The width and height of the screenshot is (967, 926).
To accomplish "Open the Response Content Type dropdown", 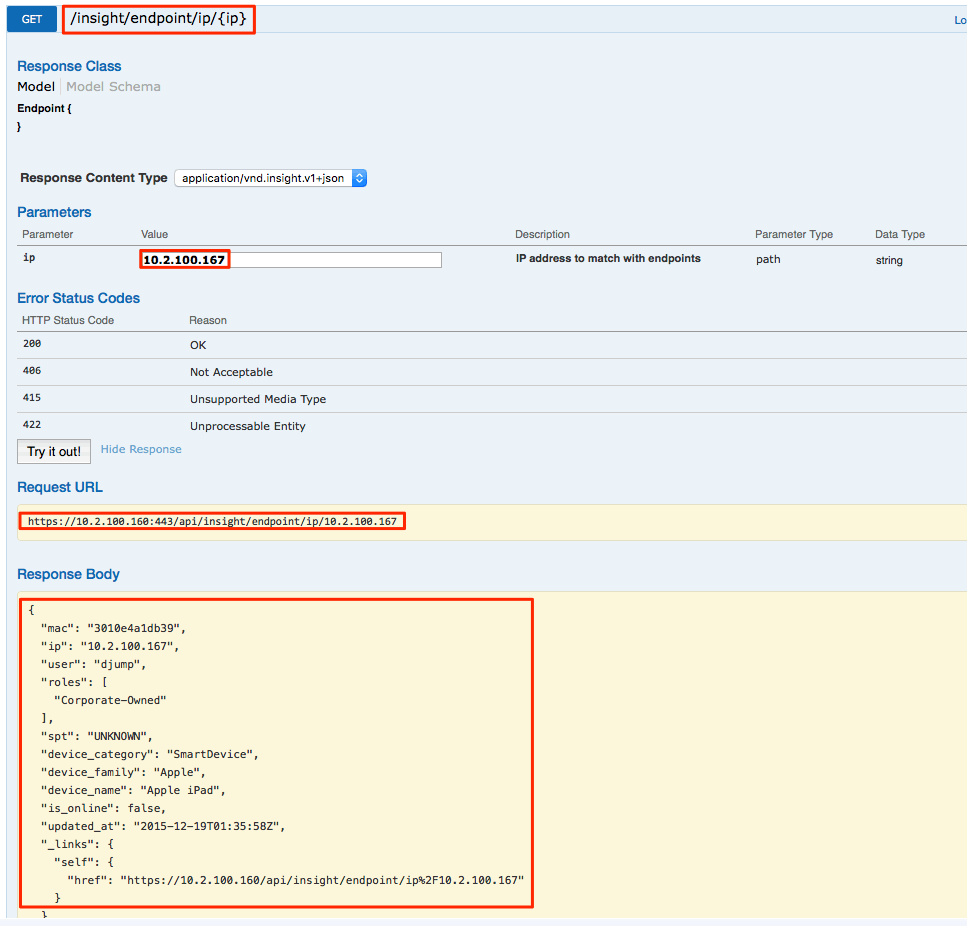I will coord(271,178).
